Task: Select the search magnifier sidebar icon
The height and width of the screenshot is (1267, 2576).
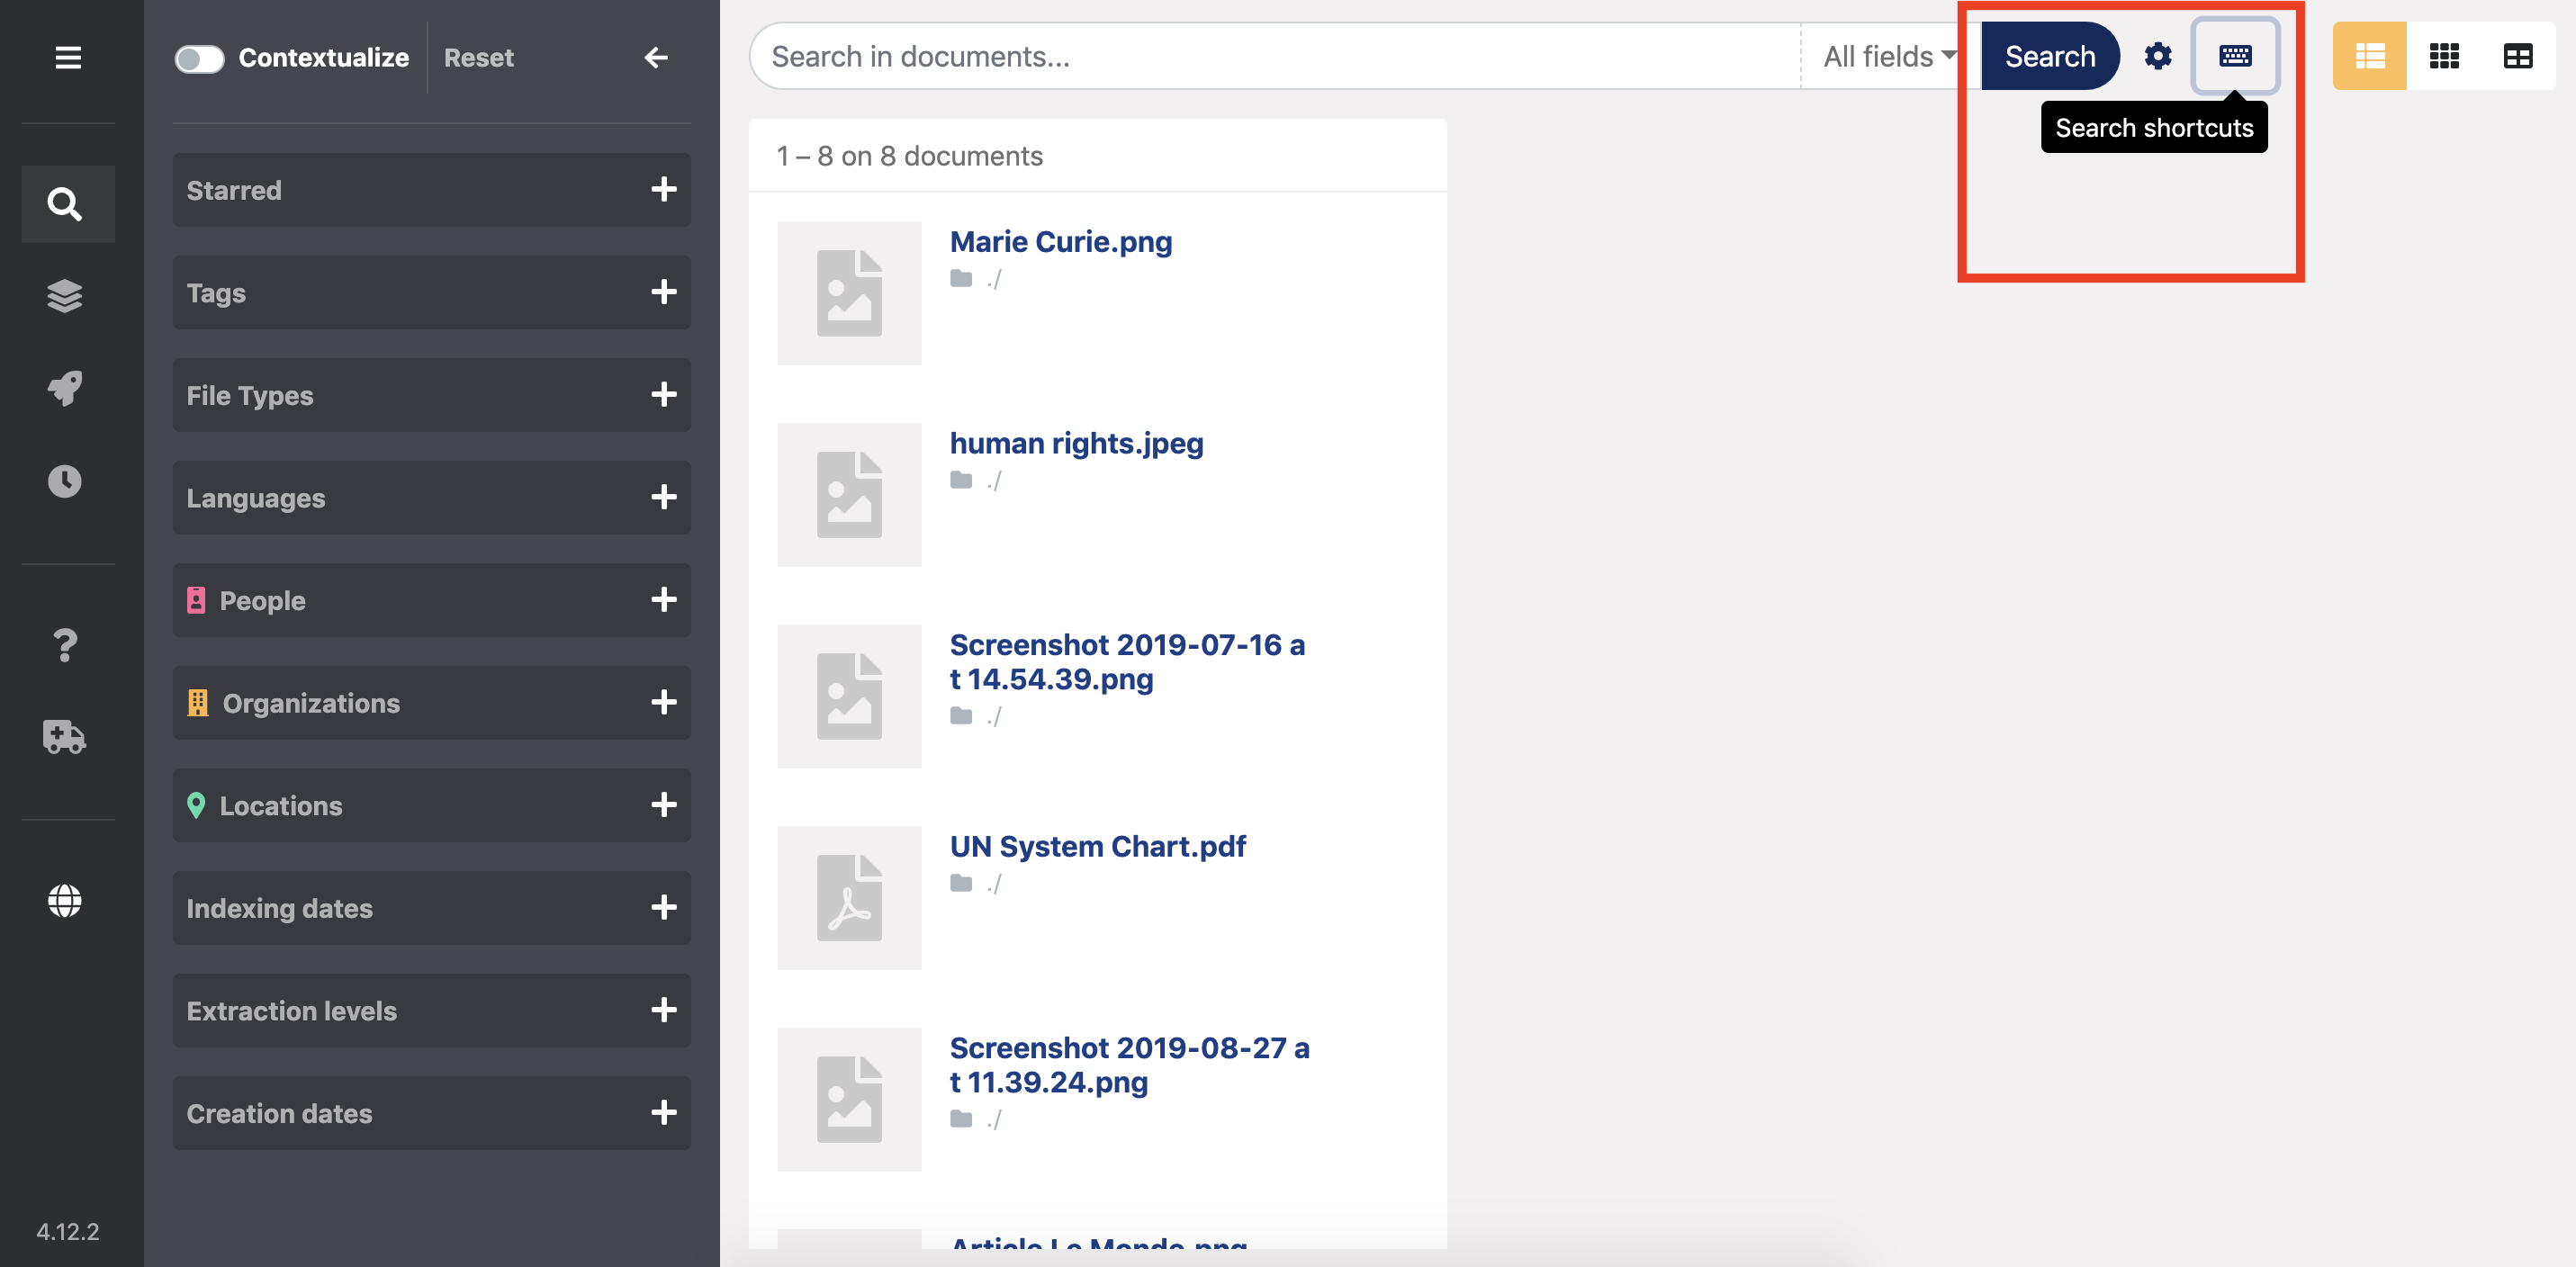Action: (65, 204)
